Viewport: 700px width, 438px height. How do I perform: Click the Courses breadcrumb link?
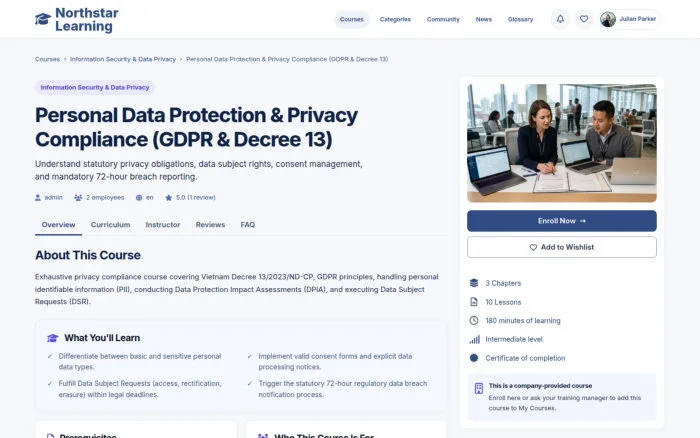tap(47, 59)
